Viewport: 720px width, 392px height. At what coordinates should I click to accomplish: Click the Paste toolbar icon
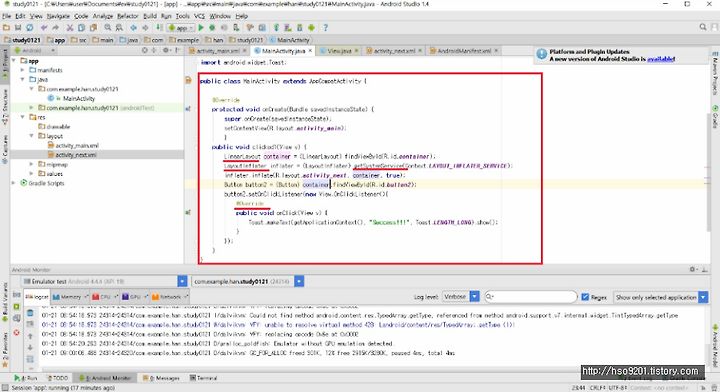(x=93, y=28)
